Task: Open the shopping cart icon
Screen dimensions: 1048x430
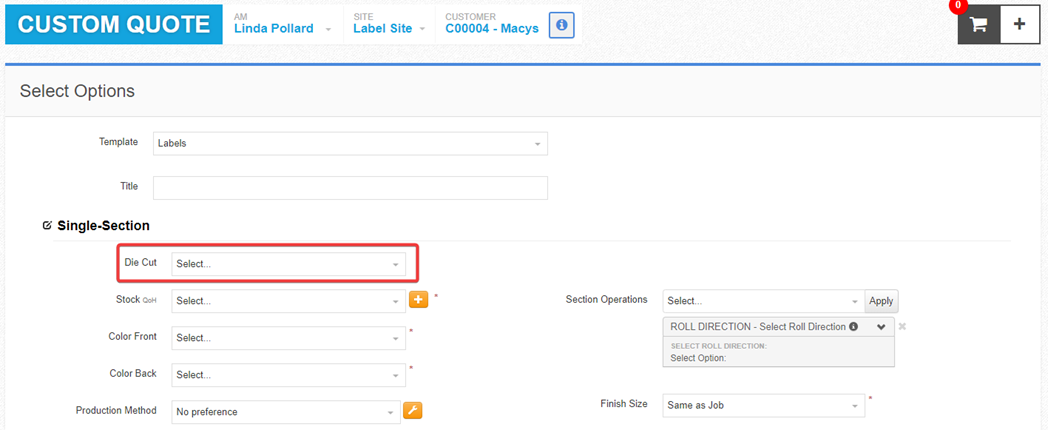Action: [x=979, y=25]
